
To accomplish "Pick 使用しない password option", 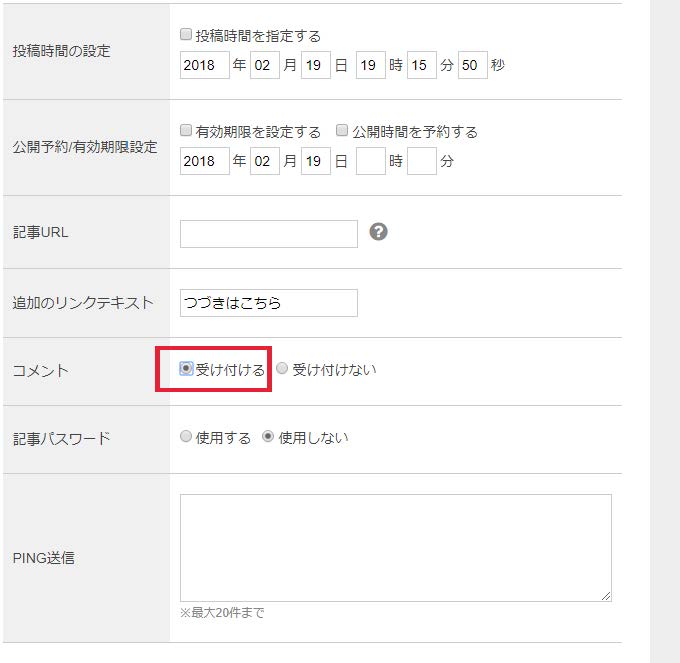I will pyautogui.click(x=268, y=437).
